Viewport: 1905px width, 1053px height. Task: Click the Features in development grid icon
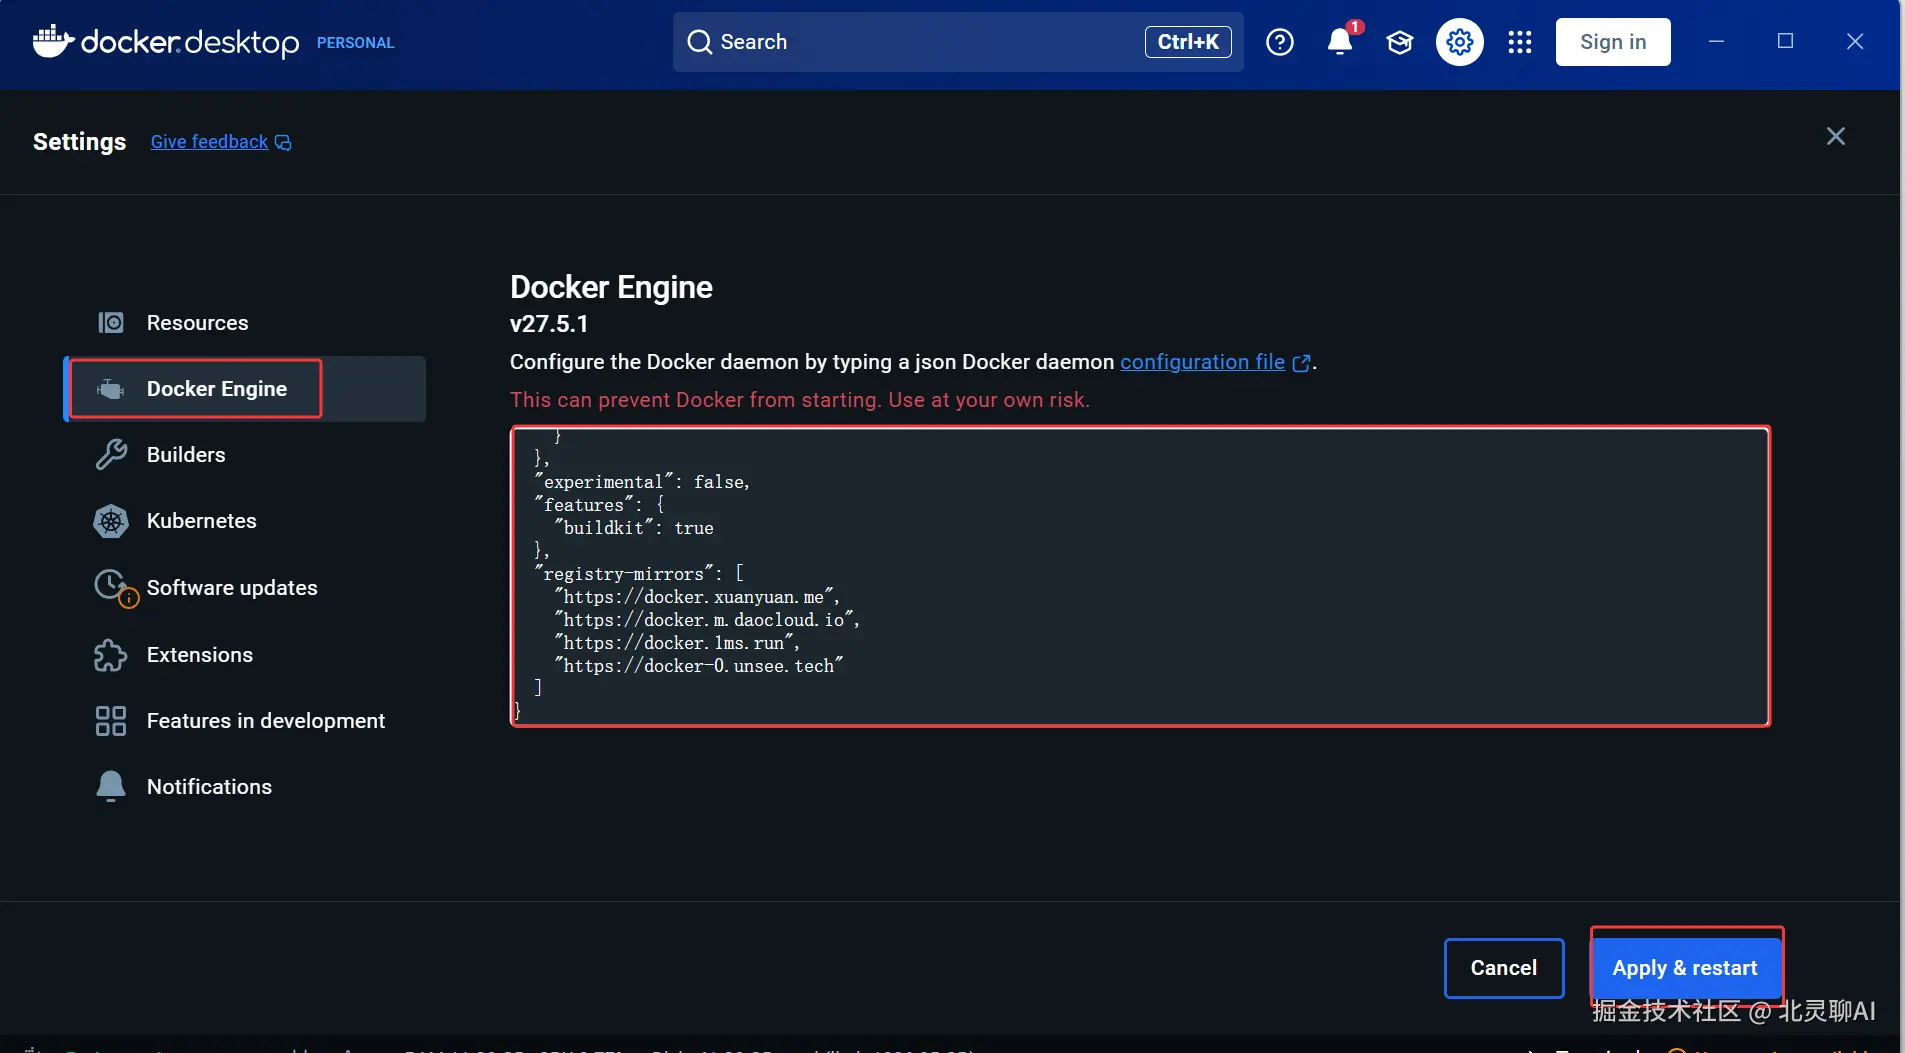tap(111, 721)
